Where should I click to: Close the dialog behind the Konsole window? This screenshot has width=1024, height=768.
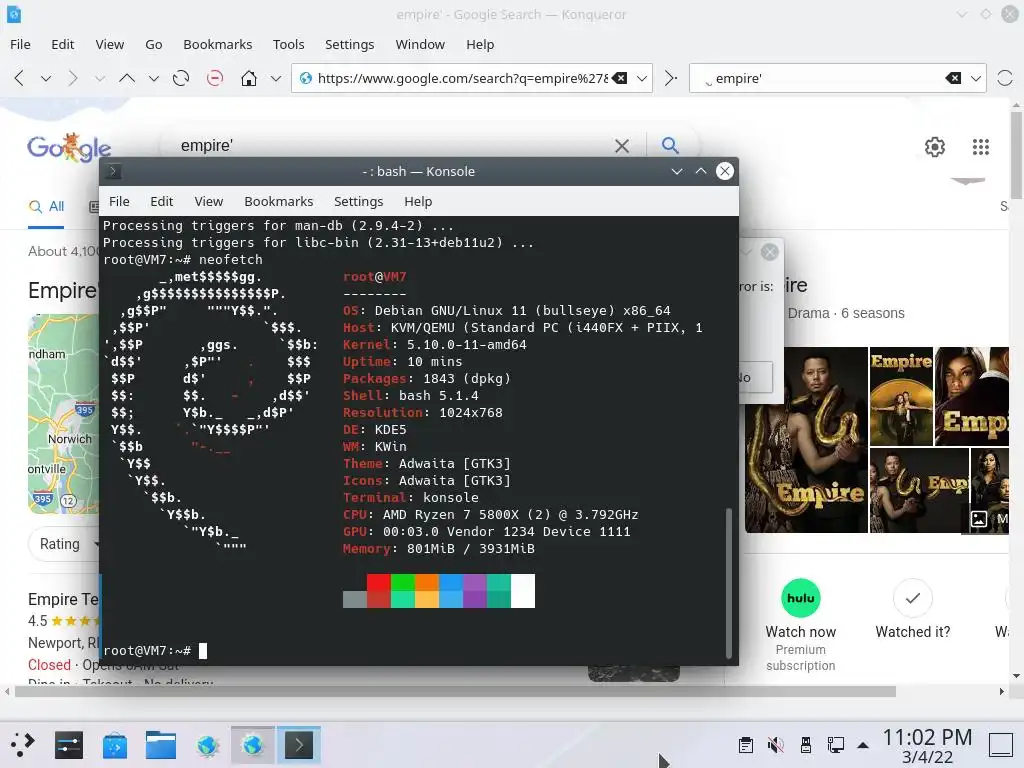point(770,252)
